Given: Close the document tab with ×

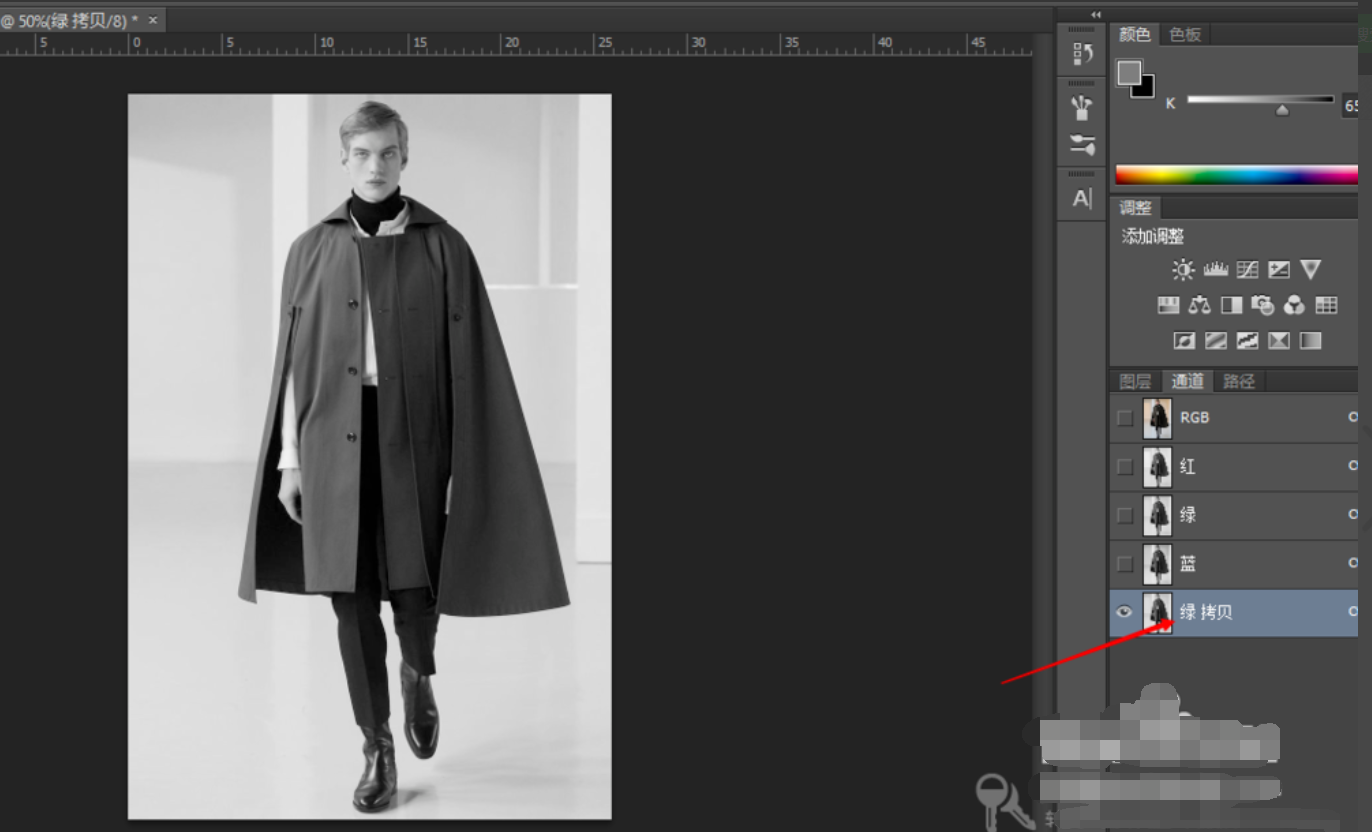Looking at the screenshot, I should pos(153,20).
